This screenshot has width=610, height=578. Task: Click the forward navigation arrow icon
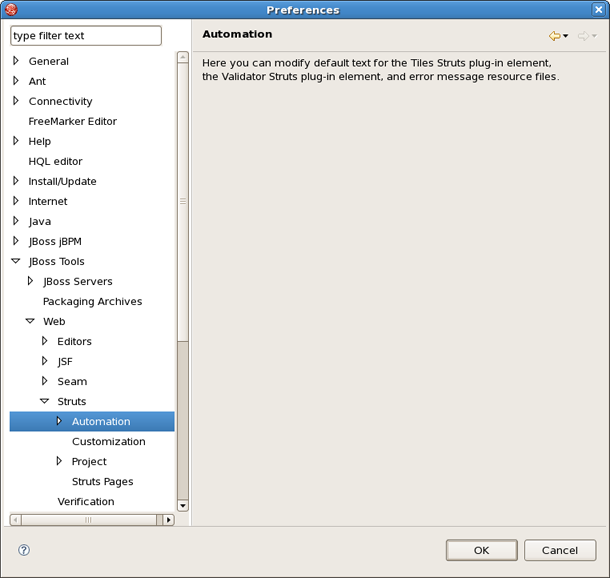(582, 36)
